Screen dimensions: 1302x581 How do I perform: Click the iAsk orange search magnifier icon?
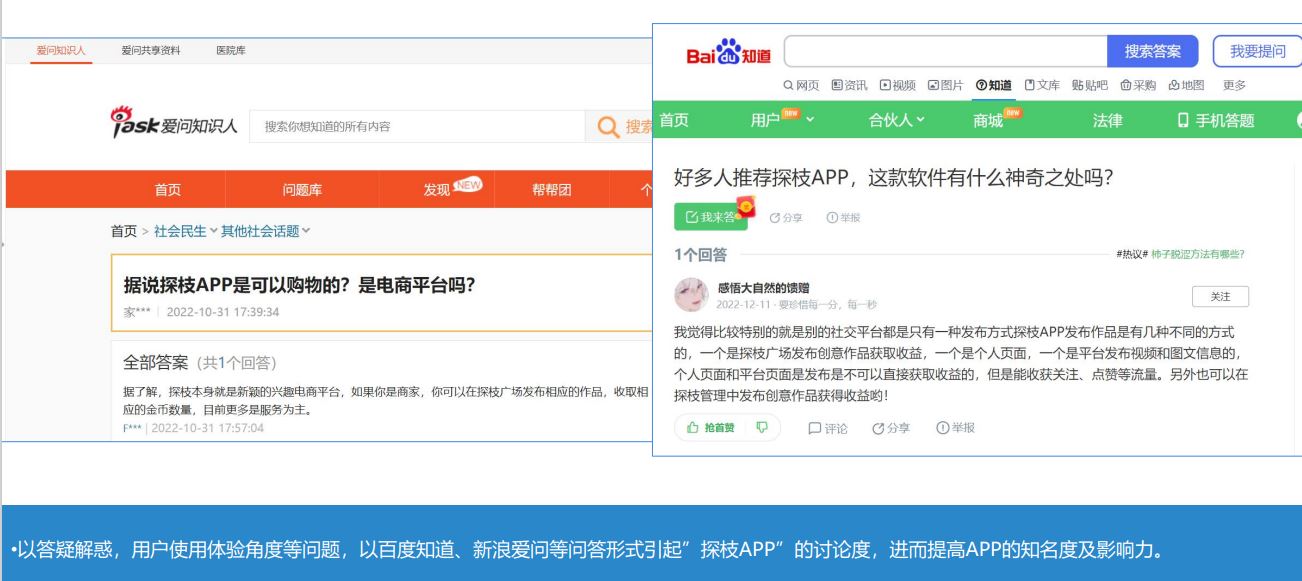[606, 126]
